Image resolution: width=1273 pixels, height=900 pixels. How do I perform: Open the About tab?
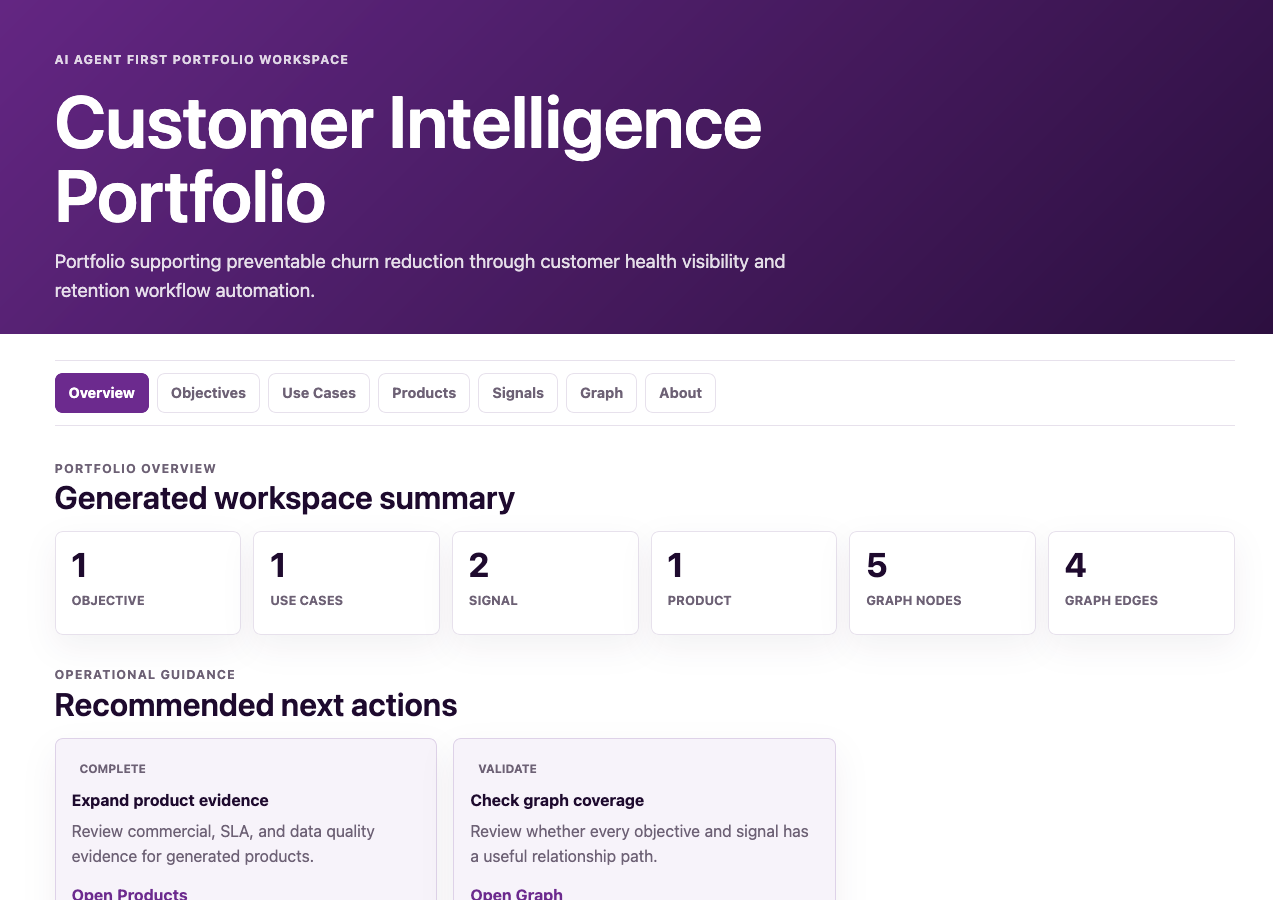pos(680,393)
